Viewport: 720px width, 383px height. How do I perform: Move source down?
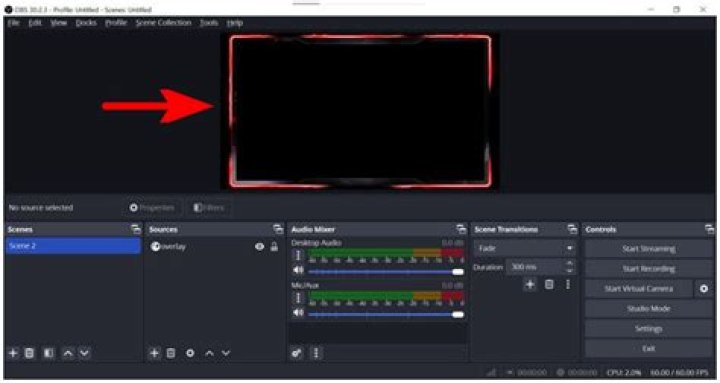coord(226,353)
